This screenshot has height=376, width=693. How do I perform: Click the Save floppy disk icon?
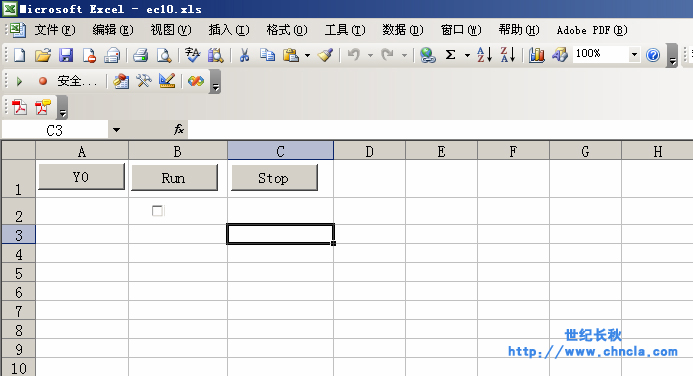pyautogui.click(x=66, y=55)
